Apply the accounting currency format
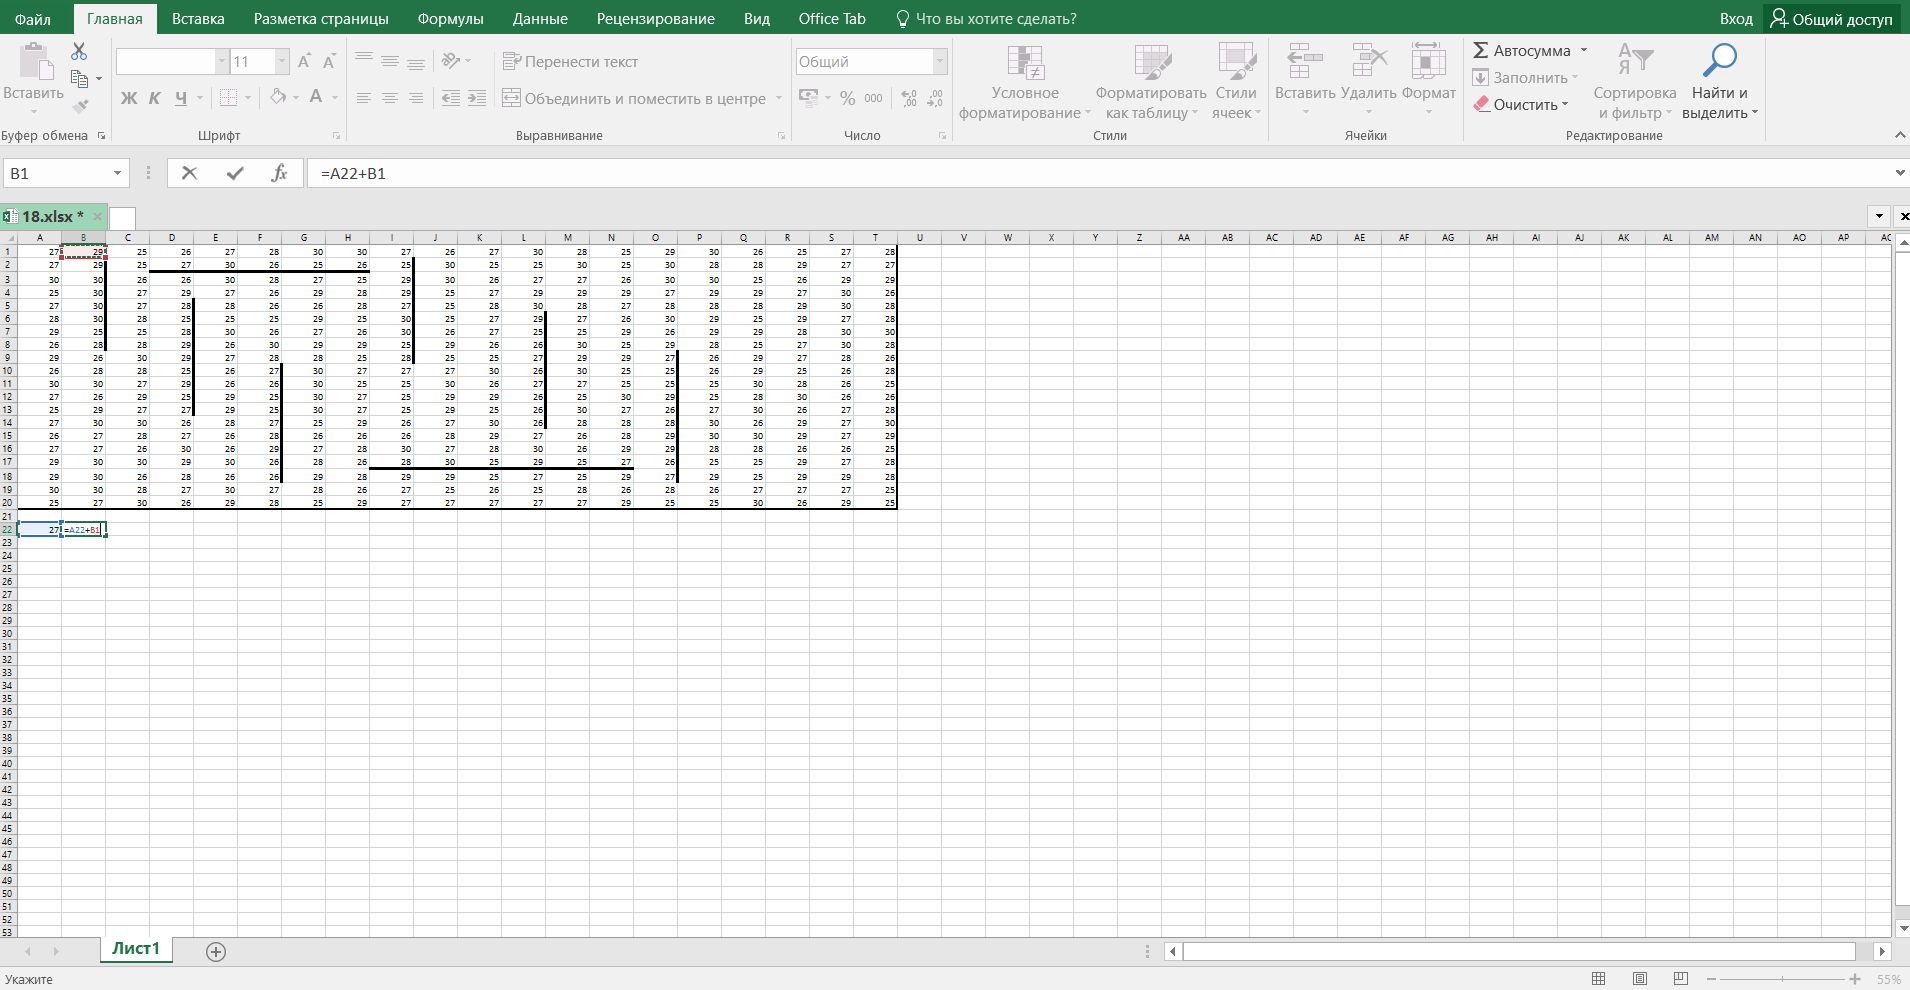 point(808,98)
